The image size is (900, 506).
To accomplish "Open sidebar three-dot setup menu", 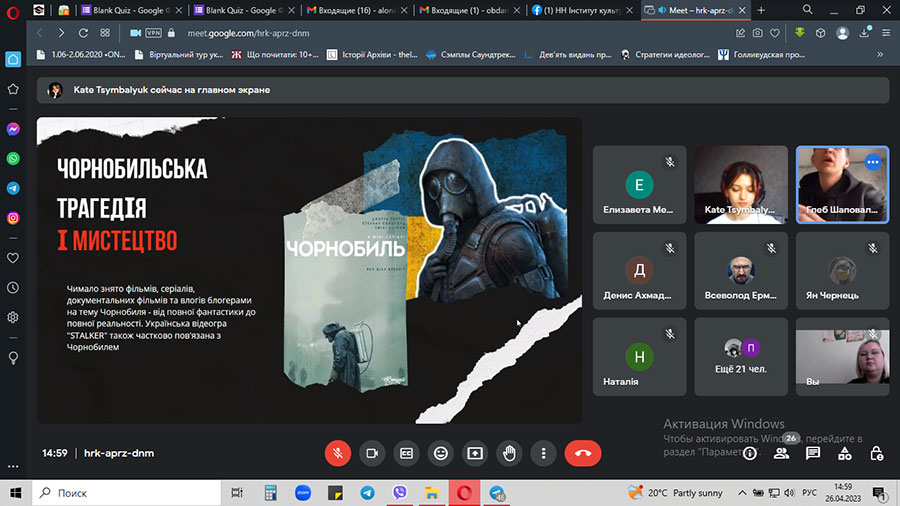I will point(13,466).
